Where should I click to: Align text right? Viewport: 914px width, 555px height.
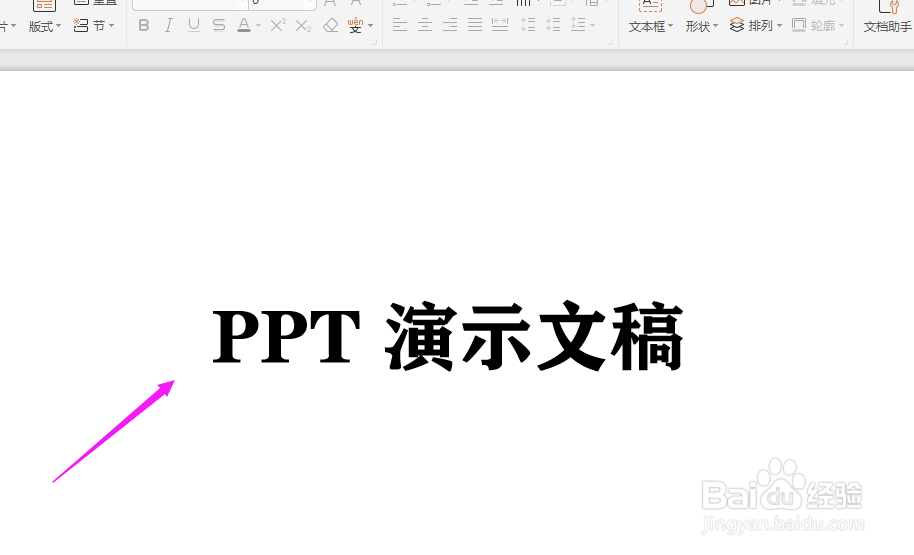coord(450,25)
